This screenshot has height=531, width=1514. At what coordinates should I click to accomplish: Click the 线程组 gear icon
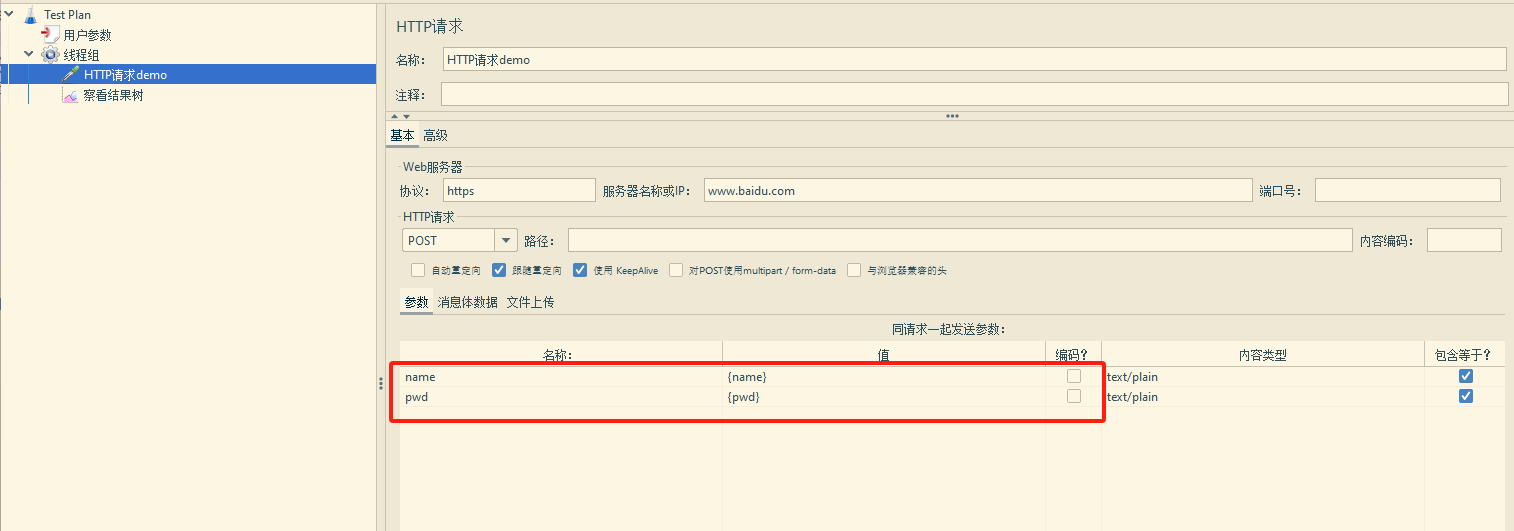[50, 55]
